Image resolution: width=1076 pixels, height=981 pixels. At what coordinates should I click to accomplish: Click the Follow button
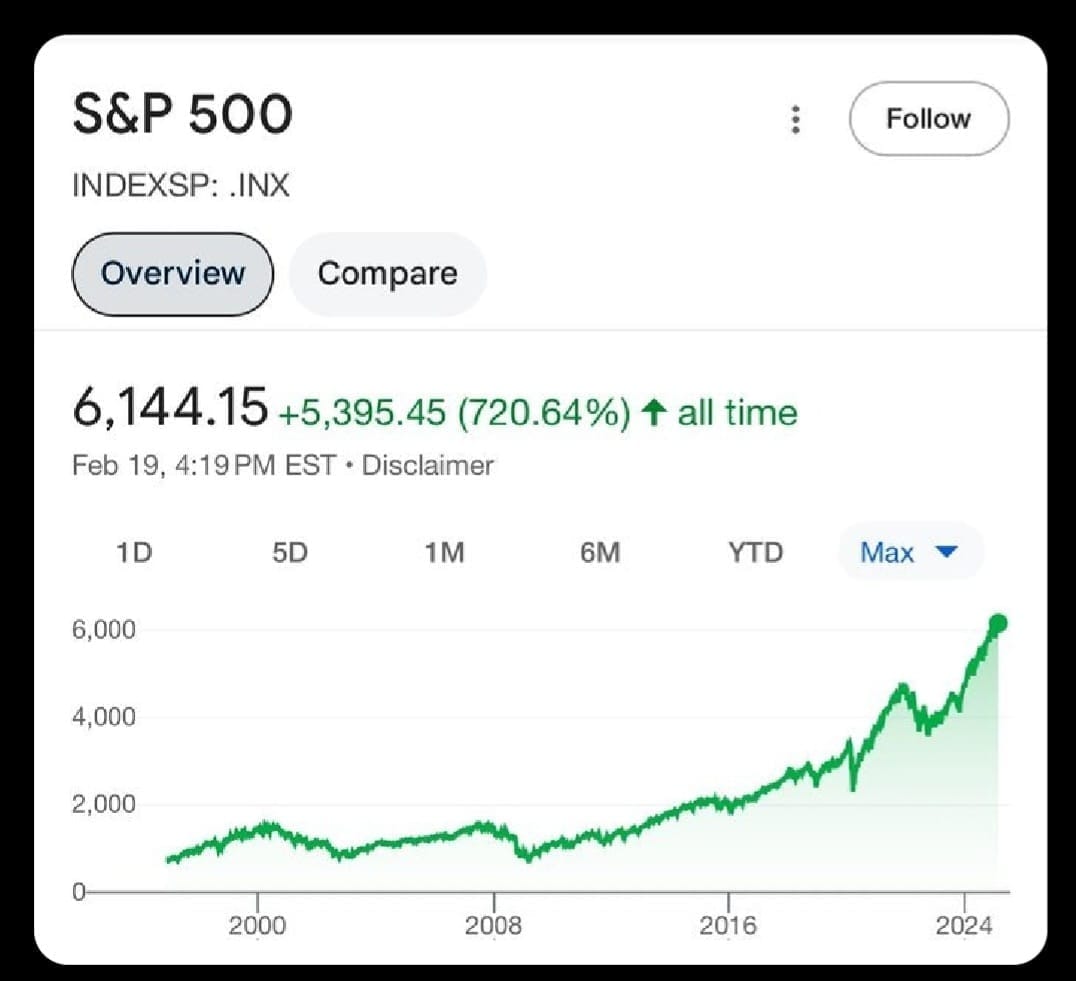pyautogui.click(x=928, y=119)
